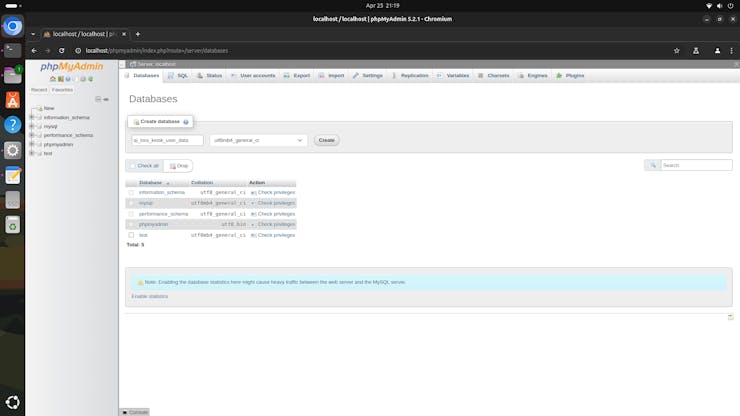Tick the checkbox for performance_schema row
Viewport: 740px width, 416px height.
[x=131, y=214]
